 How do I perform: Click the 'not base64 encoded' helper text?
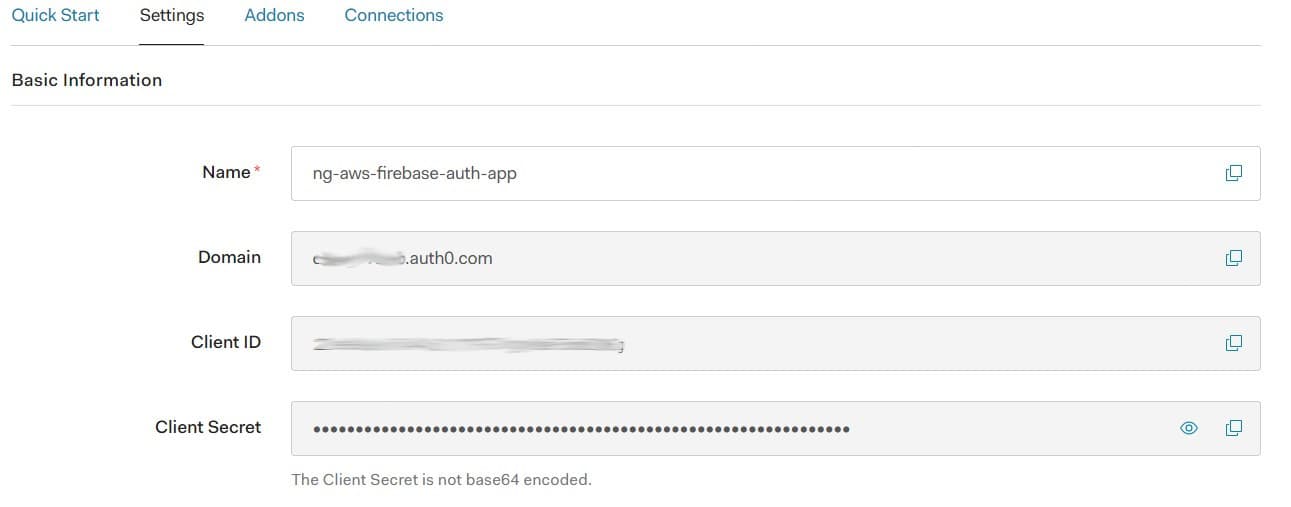click(x=441, y=480)
